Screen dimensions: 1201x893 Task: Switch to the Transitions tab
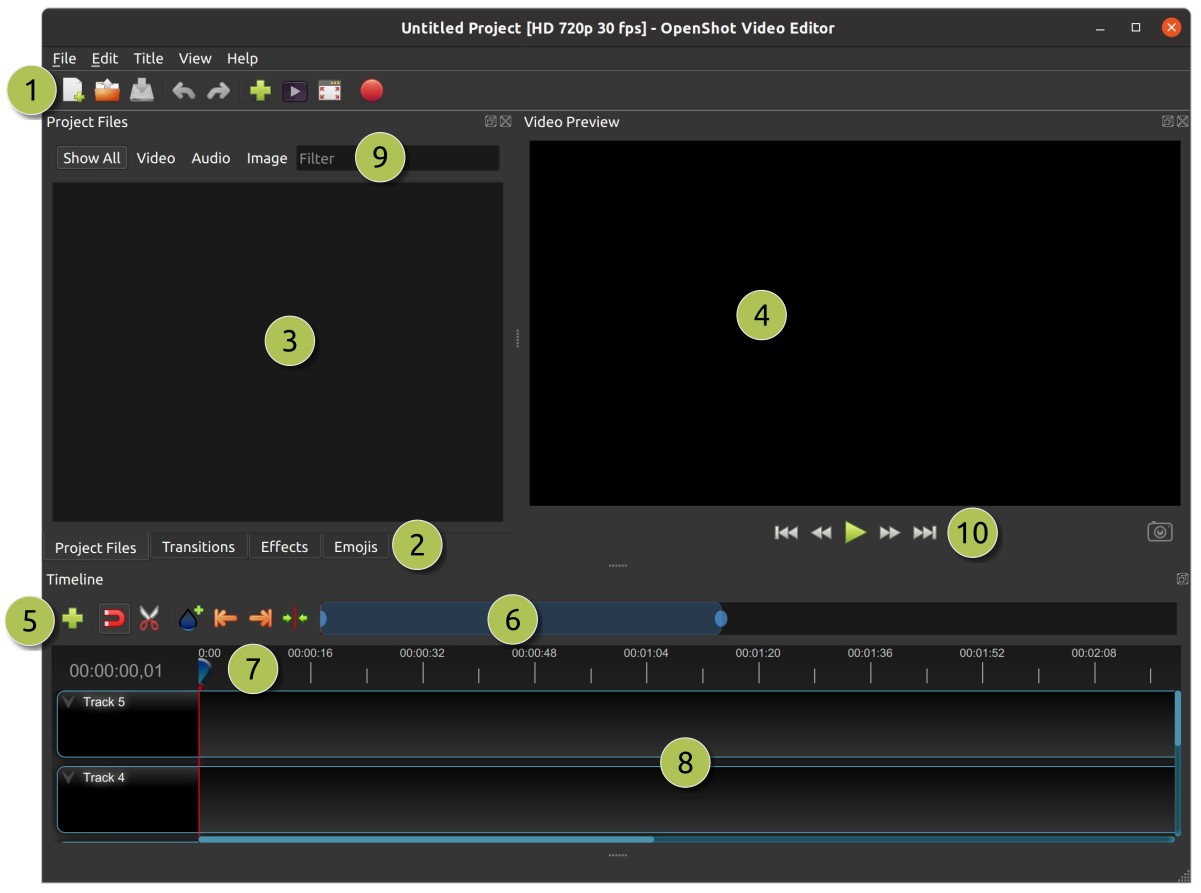pyautogui.click(x=198, y=546)
